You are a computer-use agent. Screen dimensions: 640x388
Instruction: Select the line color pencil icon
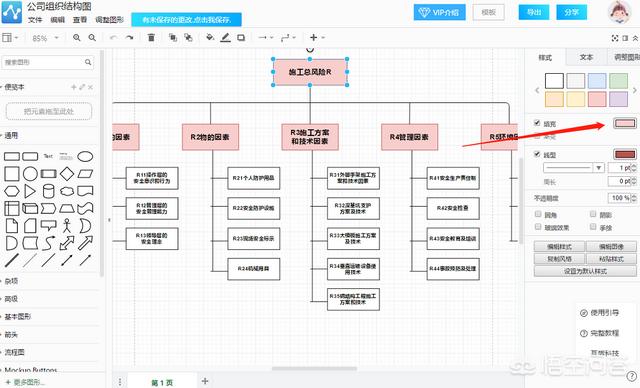[x=225, y=38]
